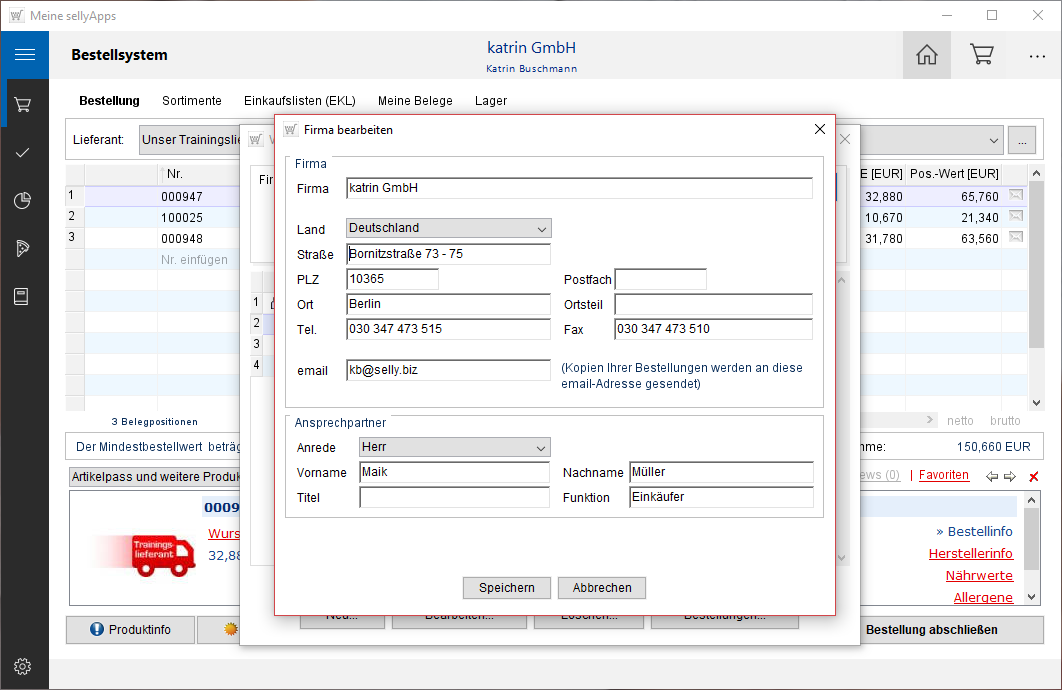
Task: Open the pie chart sidebar icon
Action: [x=24, y=201]
